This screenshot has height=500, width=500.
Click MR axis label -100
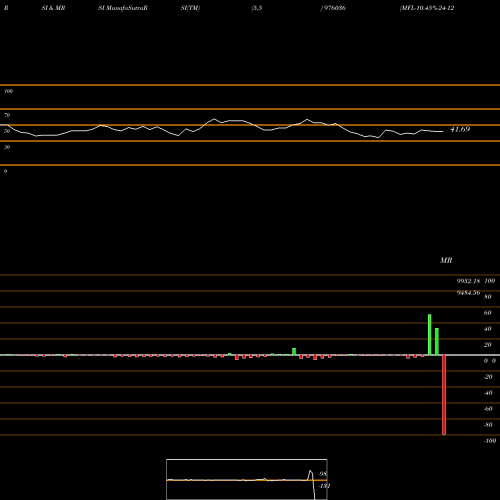pyautogui.click(x=490, y=441)
